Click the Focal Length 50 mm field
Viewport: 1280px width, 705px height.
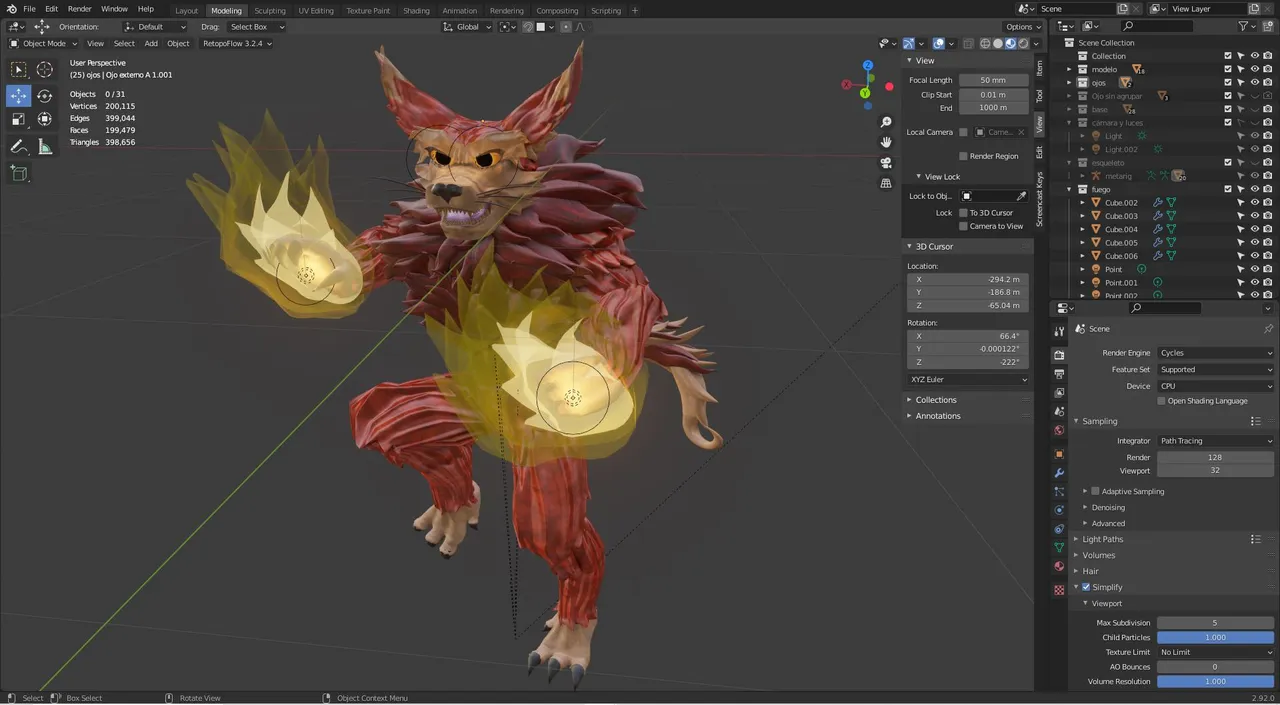tap(993, 80)
